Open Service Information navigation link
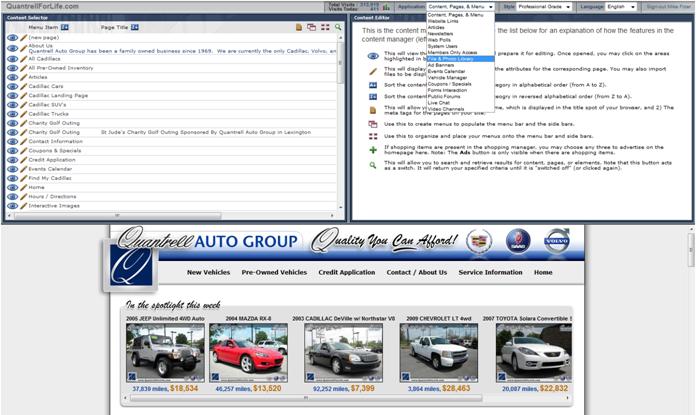The image size is (697, 415). pyautogui.click(x=490, y=272)
